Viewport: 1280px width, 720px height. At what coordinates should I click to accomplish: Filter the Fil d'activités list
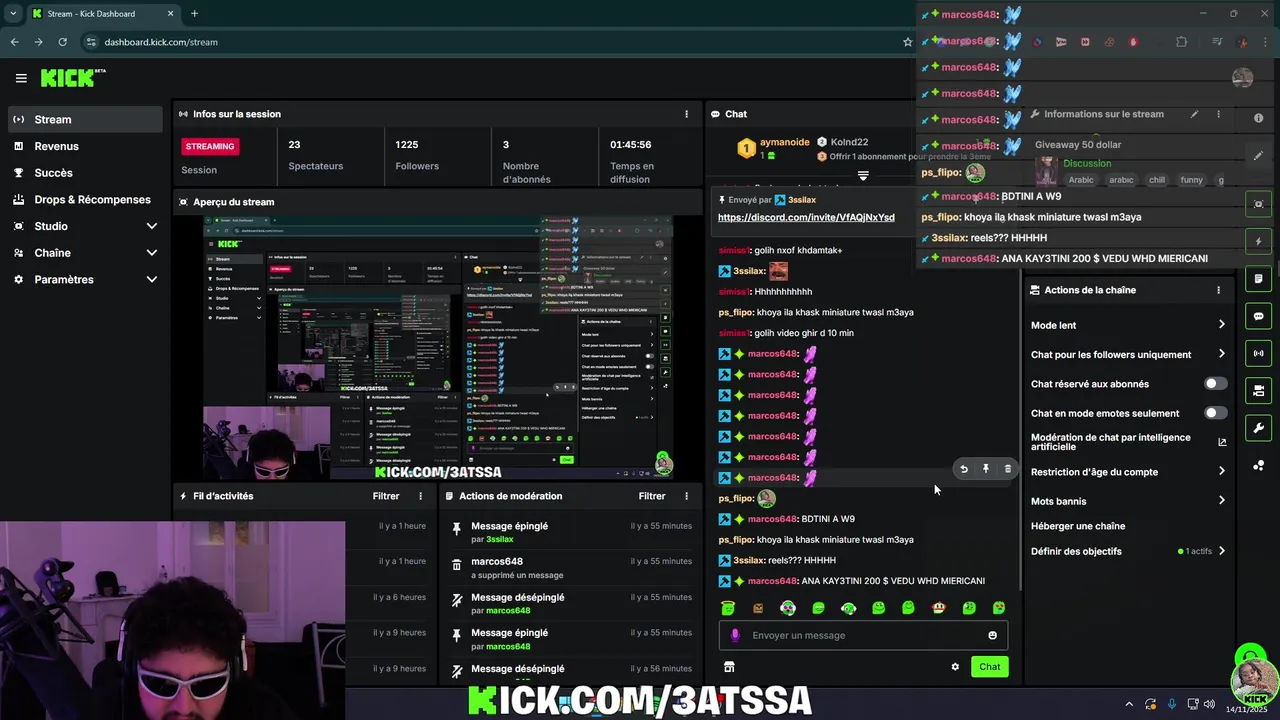pyautogui.click(x=386, y=496)
